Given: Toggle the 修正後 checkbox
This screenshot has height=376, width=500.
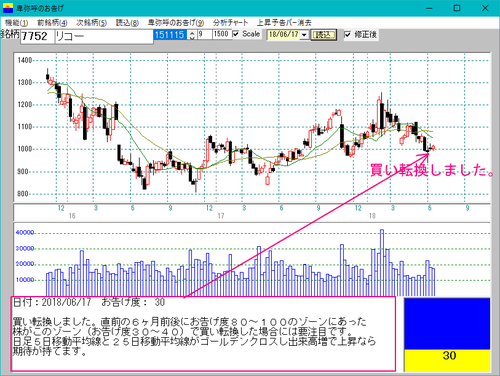Looking at the screenshot, I should 347,34.
